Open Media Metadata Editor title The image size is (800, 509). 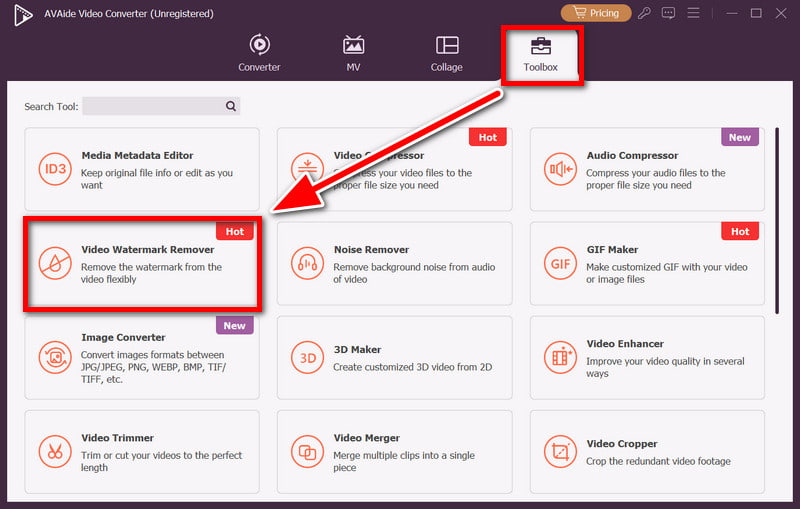(137, 156)
